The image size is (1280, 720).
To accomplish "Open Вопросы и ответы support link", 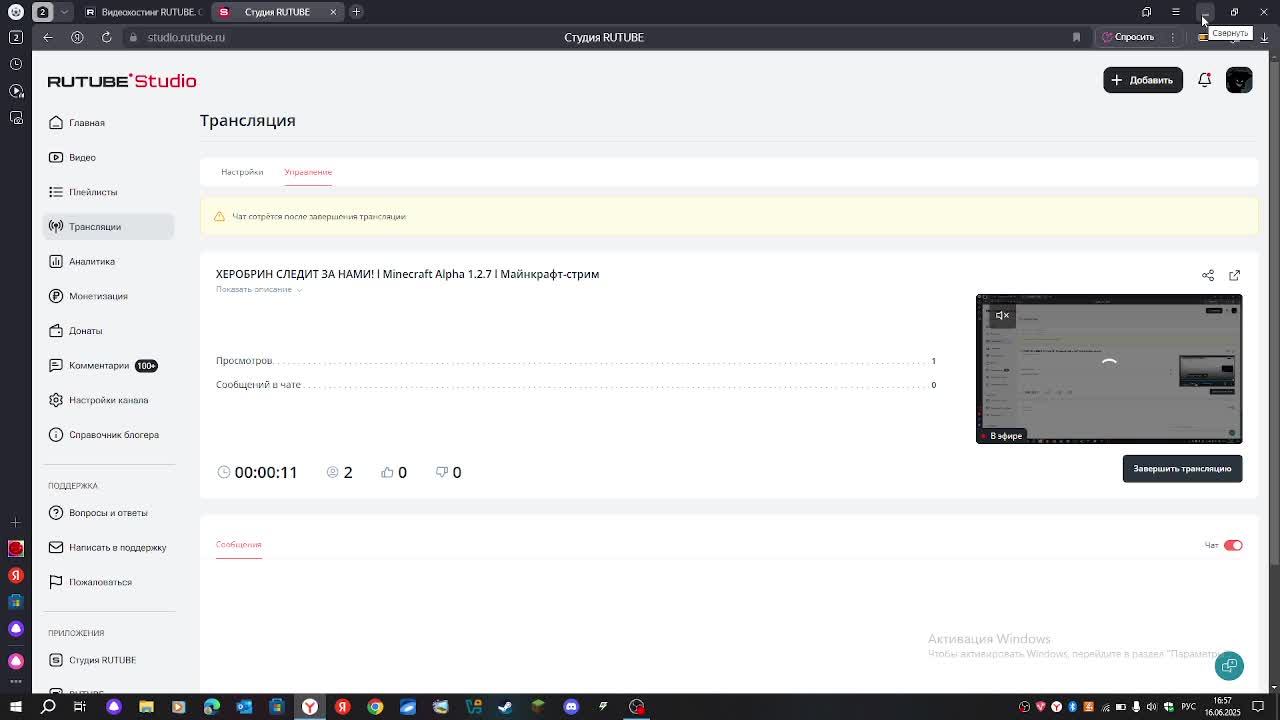I will click(x=108, y=513).
